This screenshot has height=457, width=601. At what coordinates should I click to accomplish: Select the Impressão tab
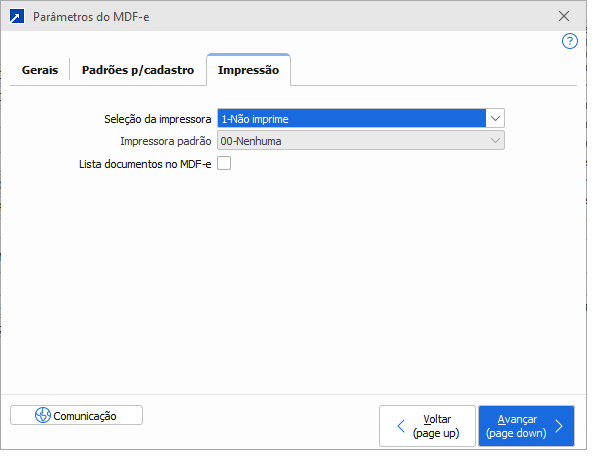(x=248, y=71)
